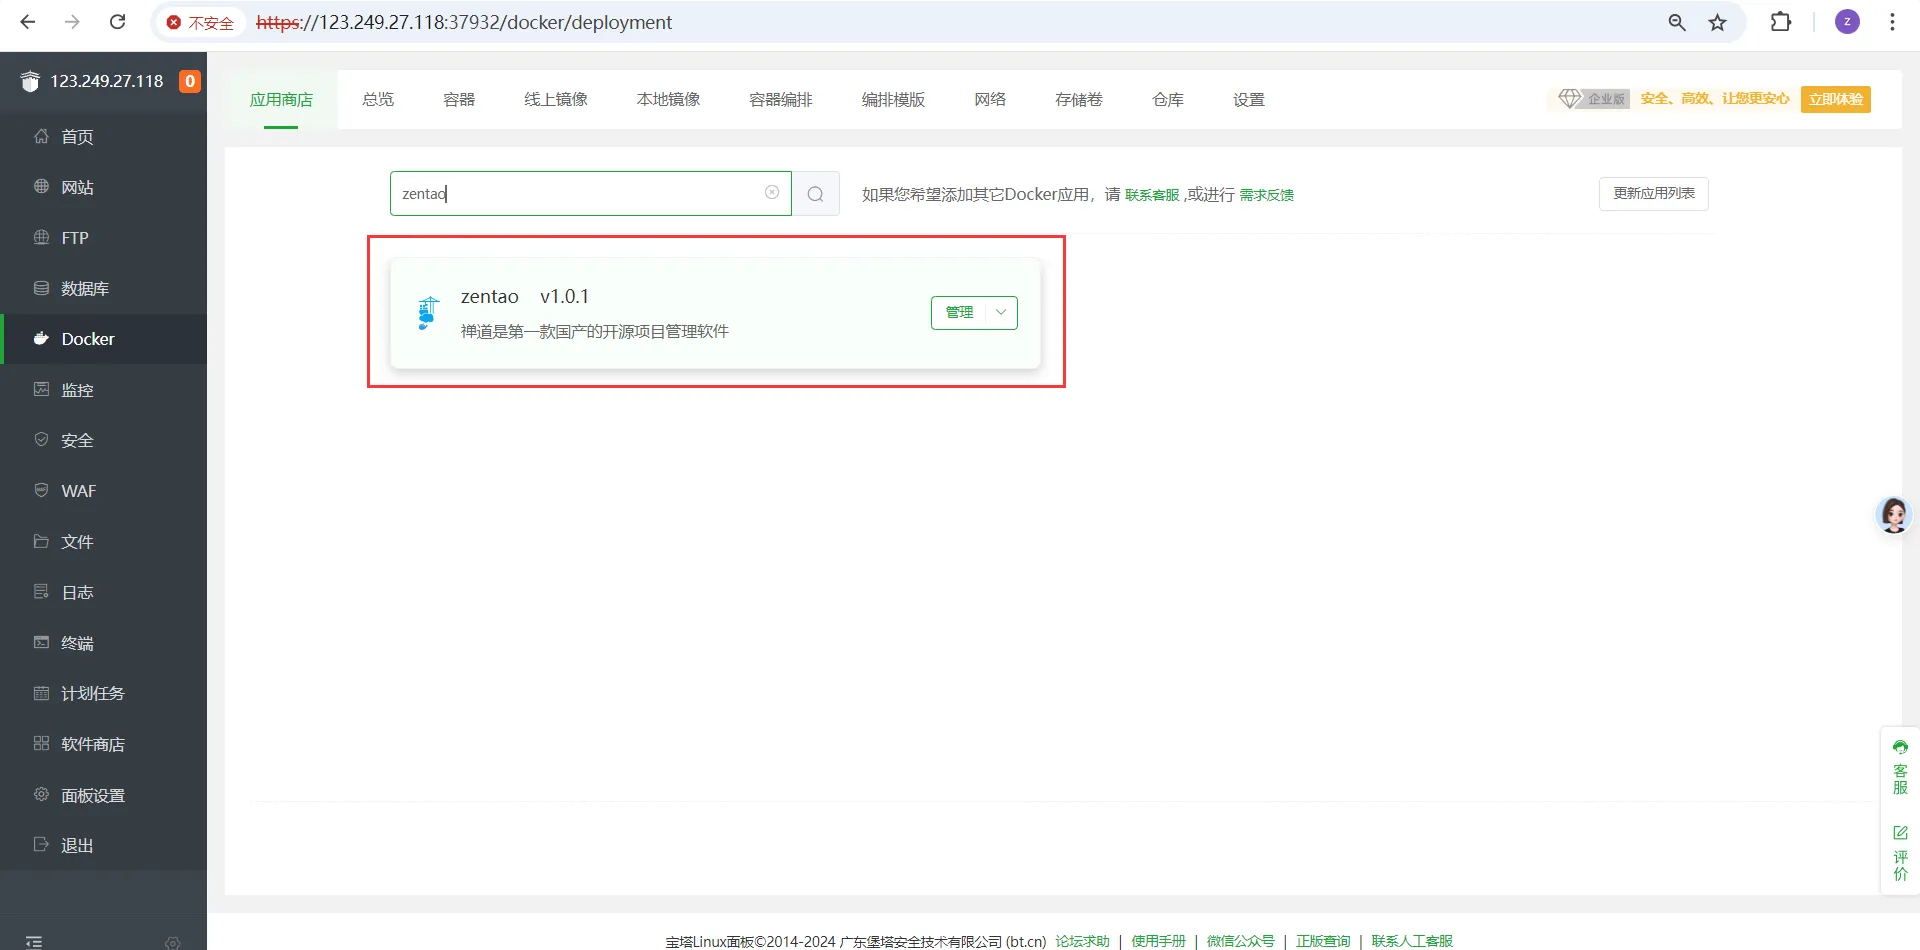Open the 联系人工客服 footer link
Screen dimensions: 1920x950
(x=1412, y=941)
